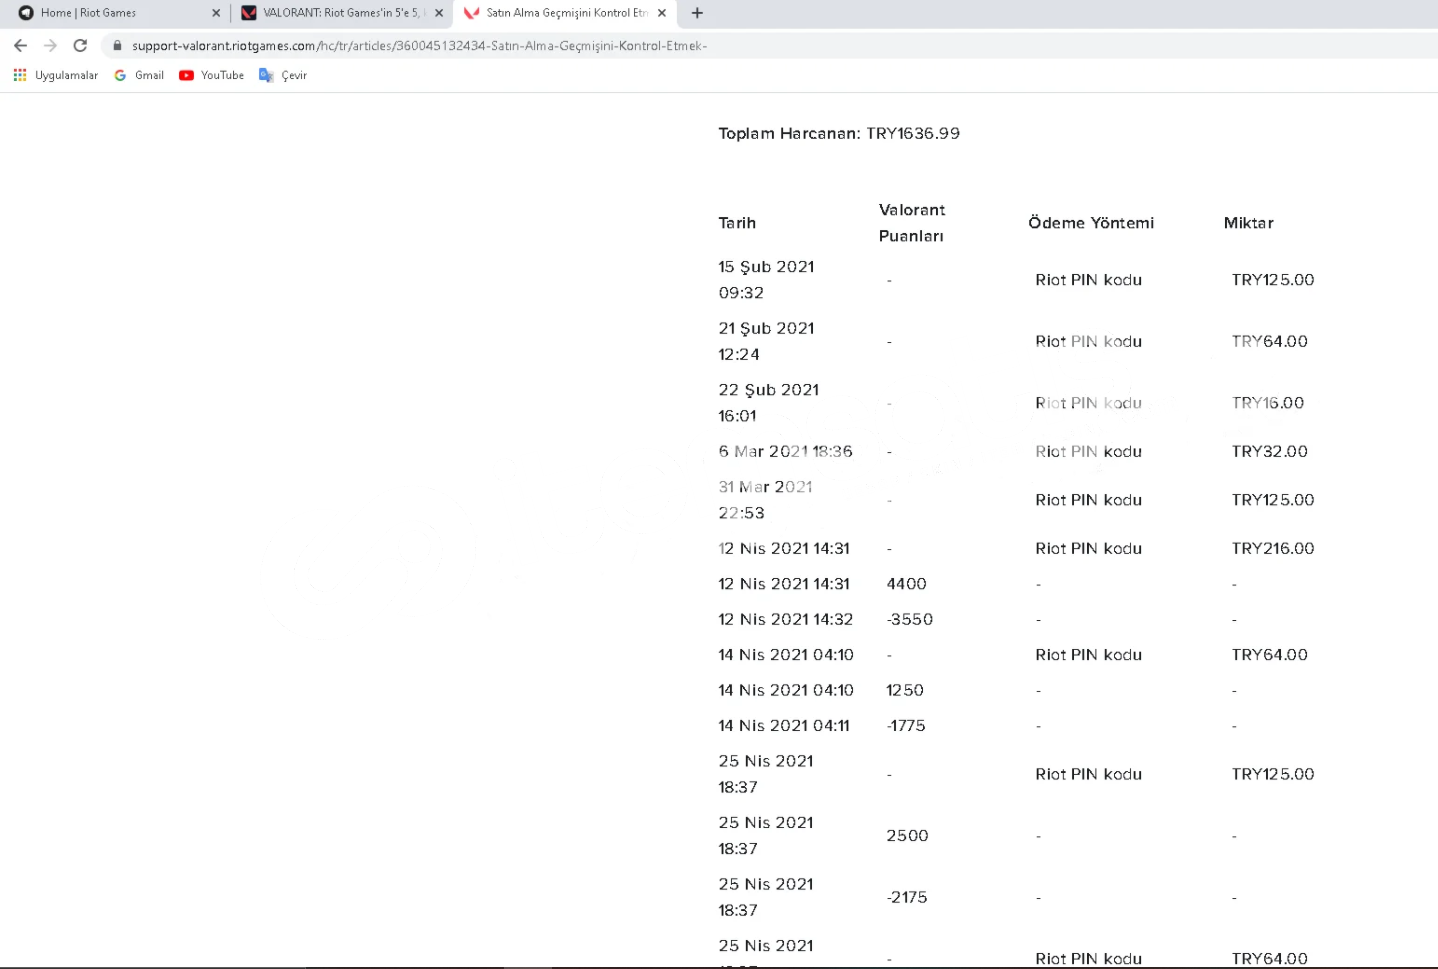
Task: Select the amount TRY216.00
Action: [1273, 549]
